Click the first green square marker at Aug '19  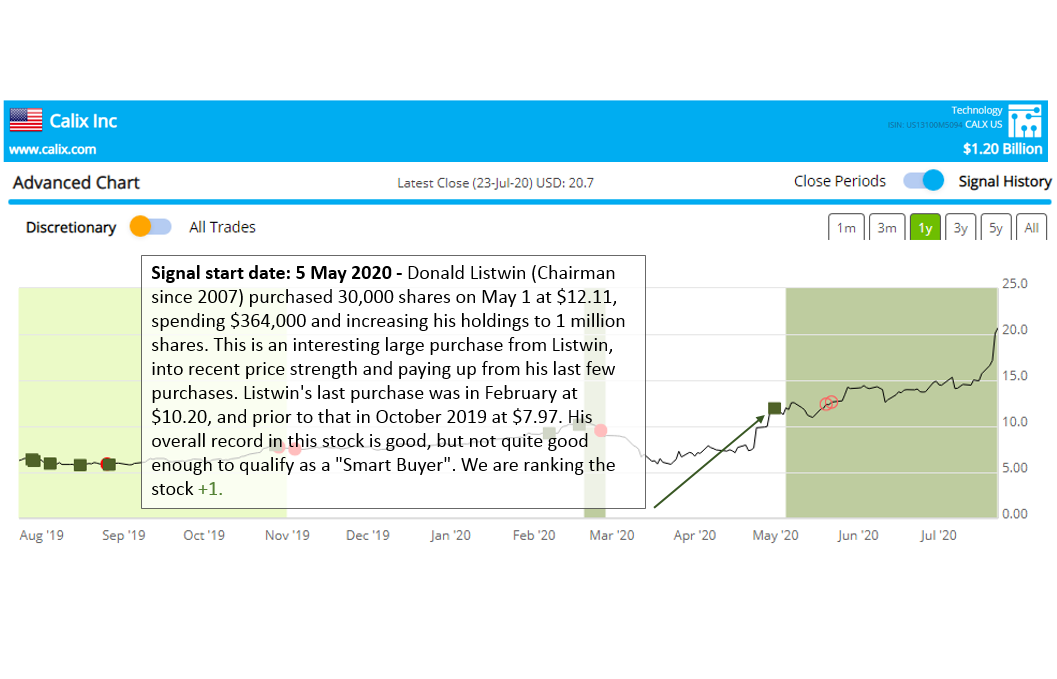pos(32,460)
